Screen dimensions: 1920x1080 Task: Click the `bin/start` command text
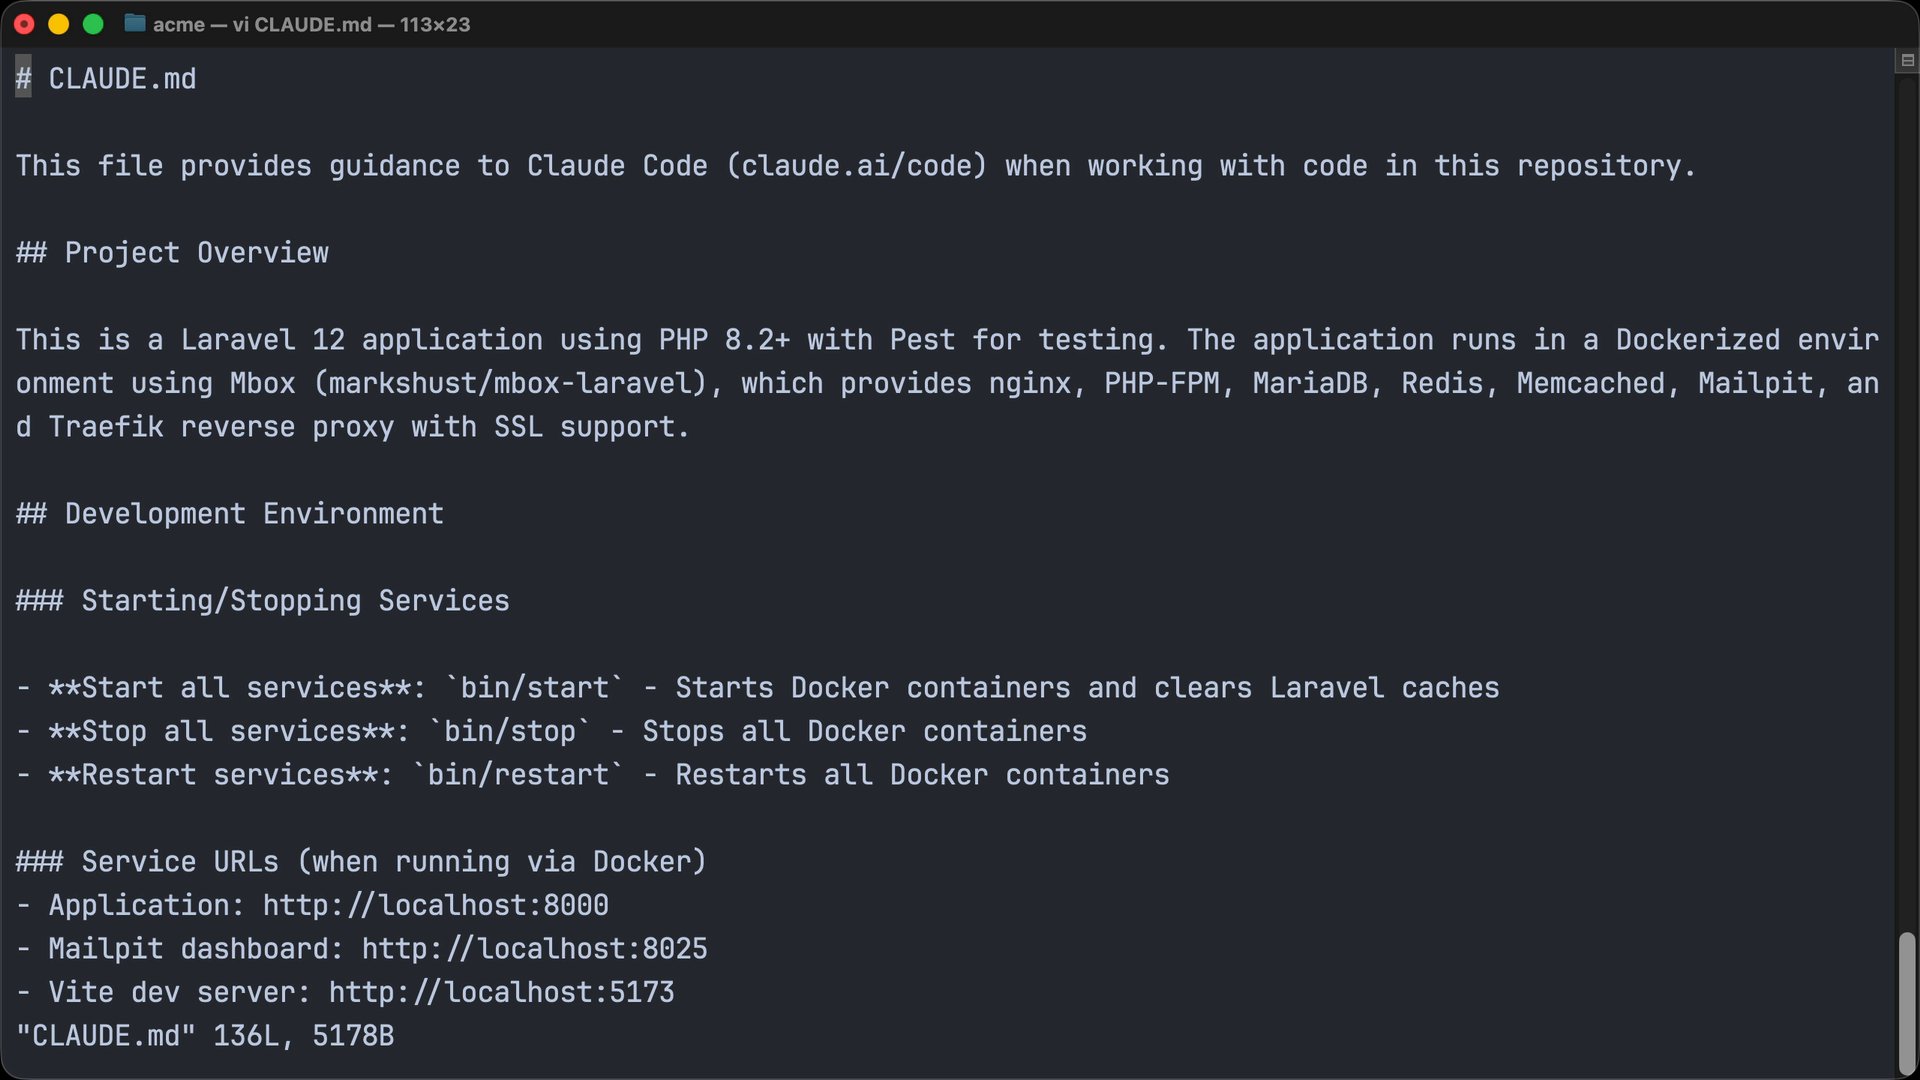[x=534, y=688]
